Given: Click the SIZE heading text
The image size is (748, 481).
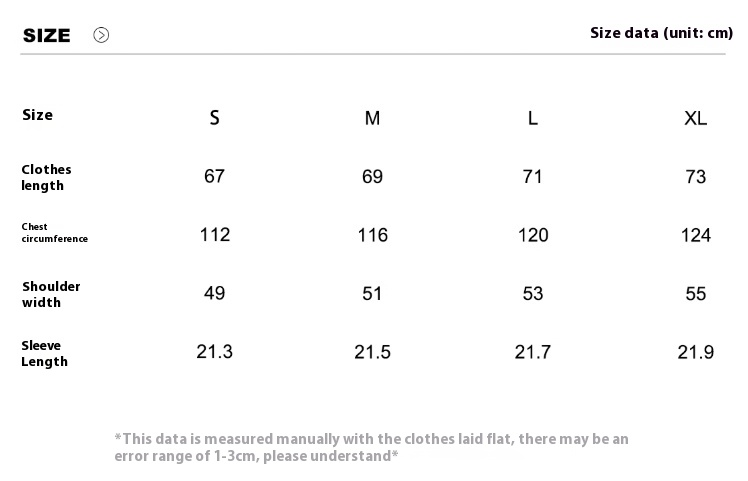Looking at the screenshot, I should (x=47, y=36).
